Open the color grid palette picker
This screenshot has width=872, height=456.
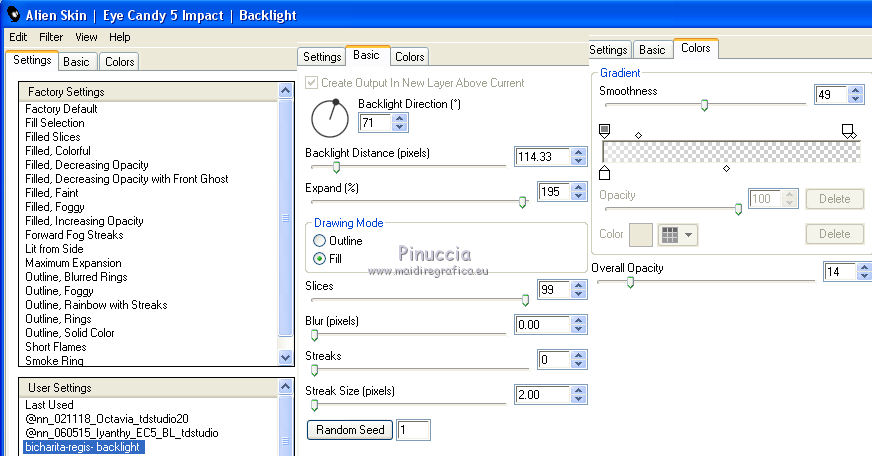point(677,235)
